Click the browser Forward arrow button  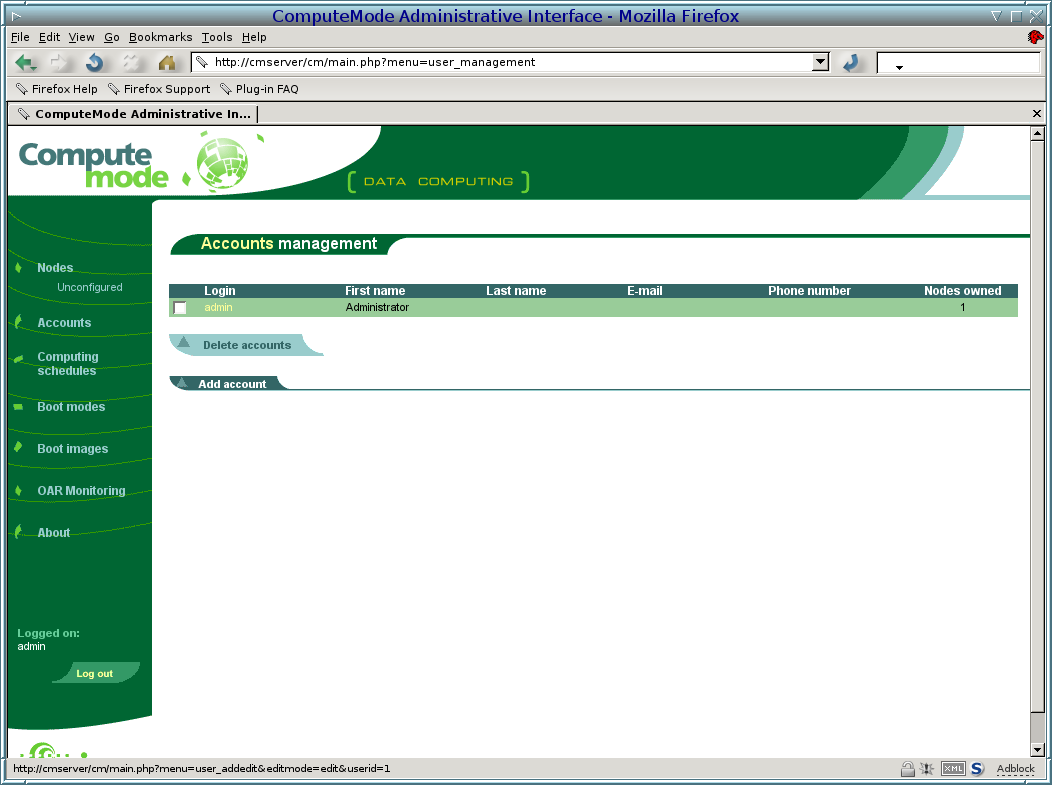pyautogui.click(x=59, y=63)
